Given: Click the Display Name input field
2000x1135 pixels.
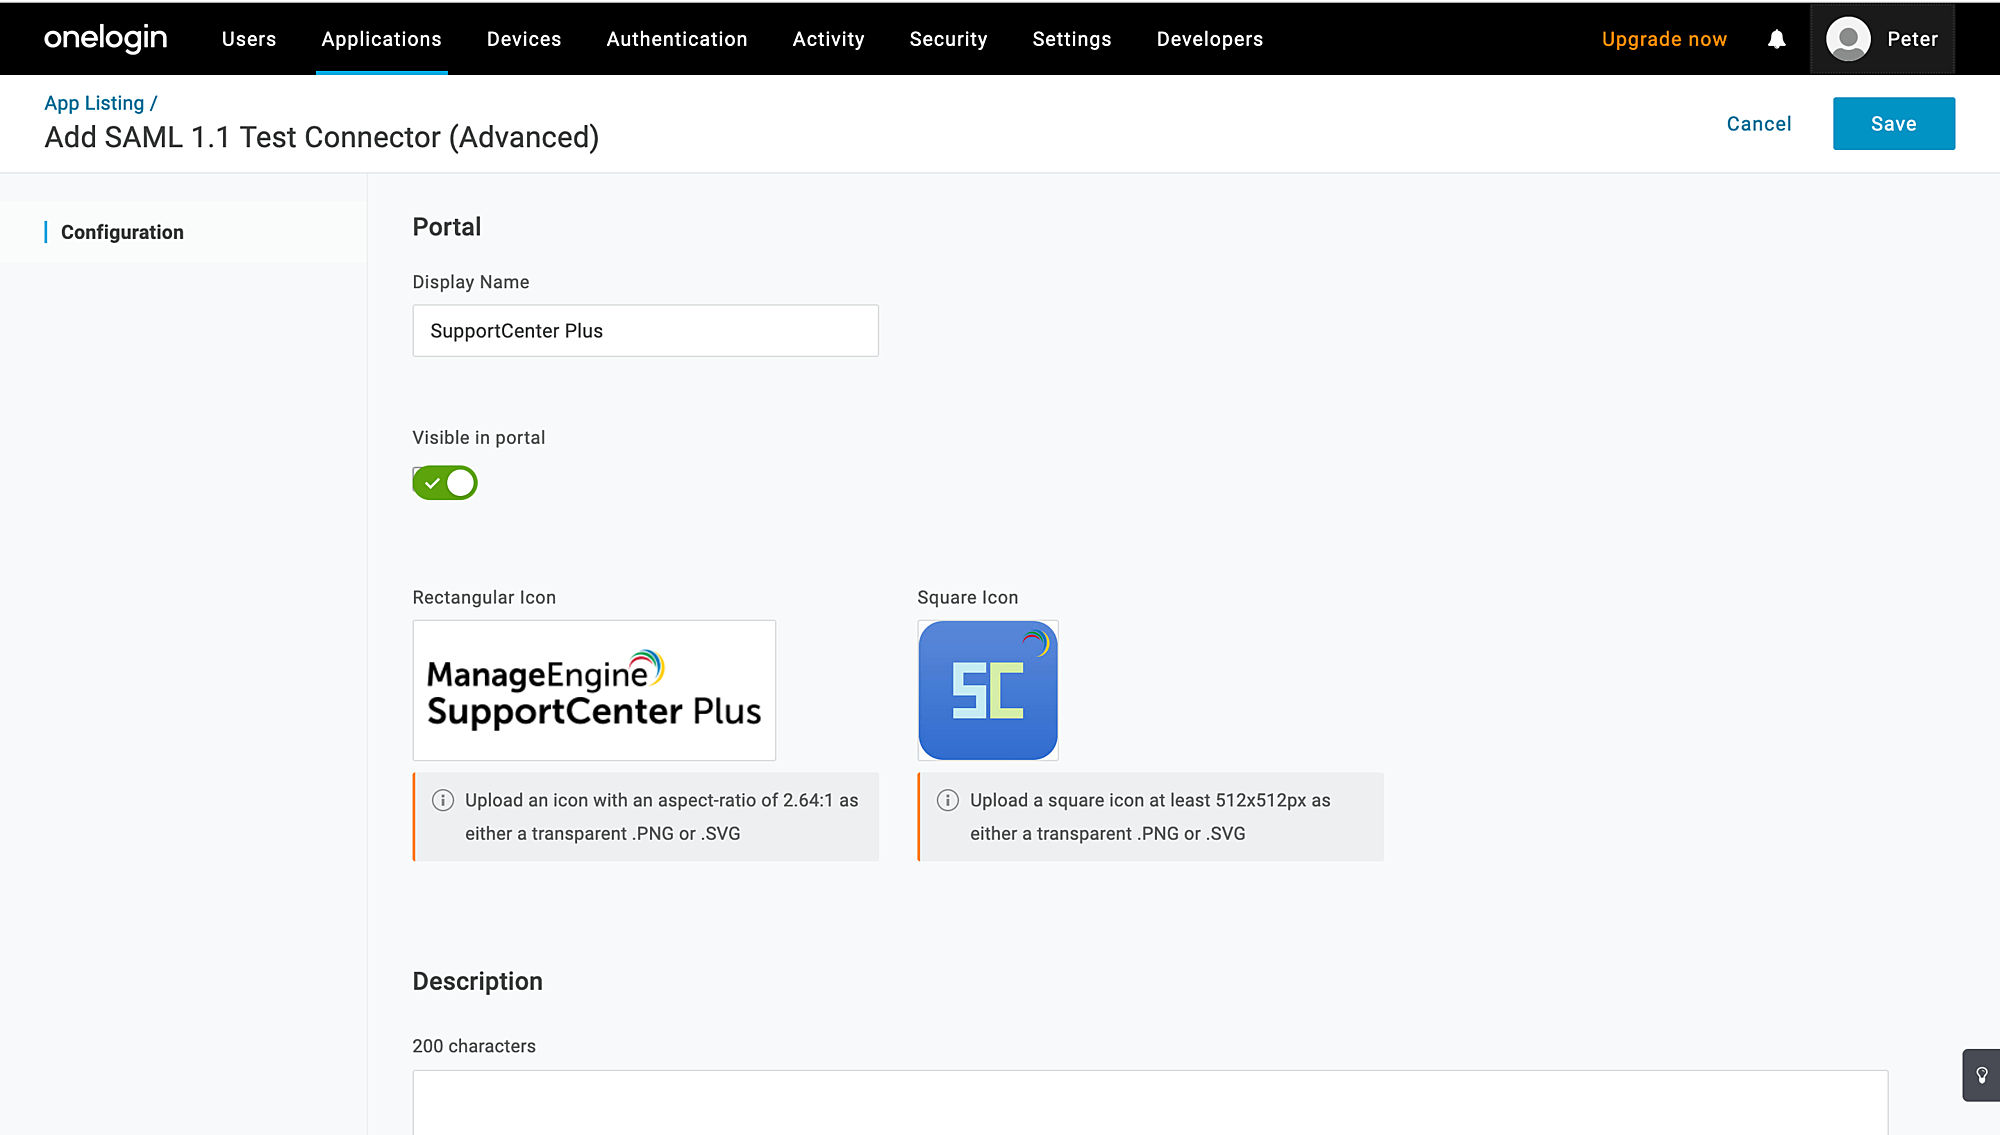Looking at the screenshot, I should click(x=645, y=331).
